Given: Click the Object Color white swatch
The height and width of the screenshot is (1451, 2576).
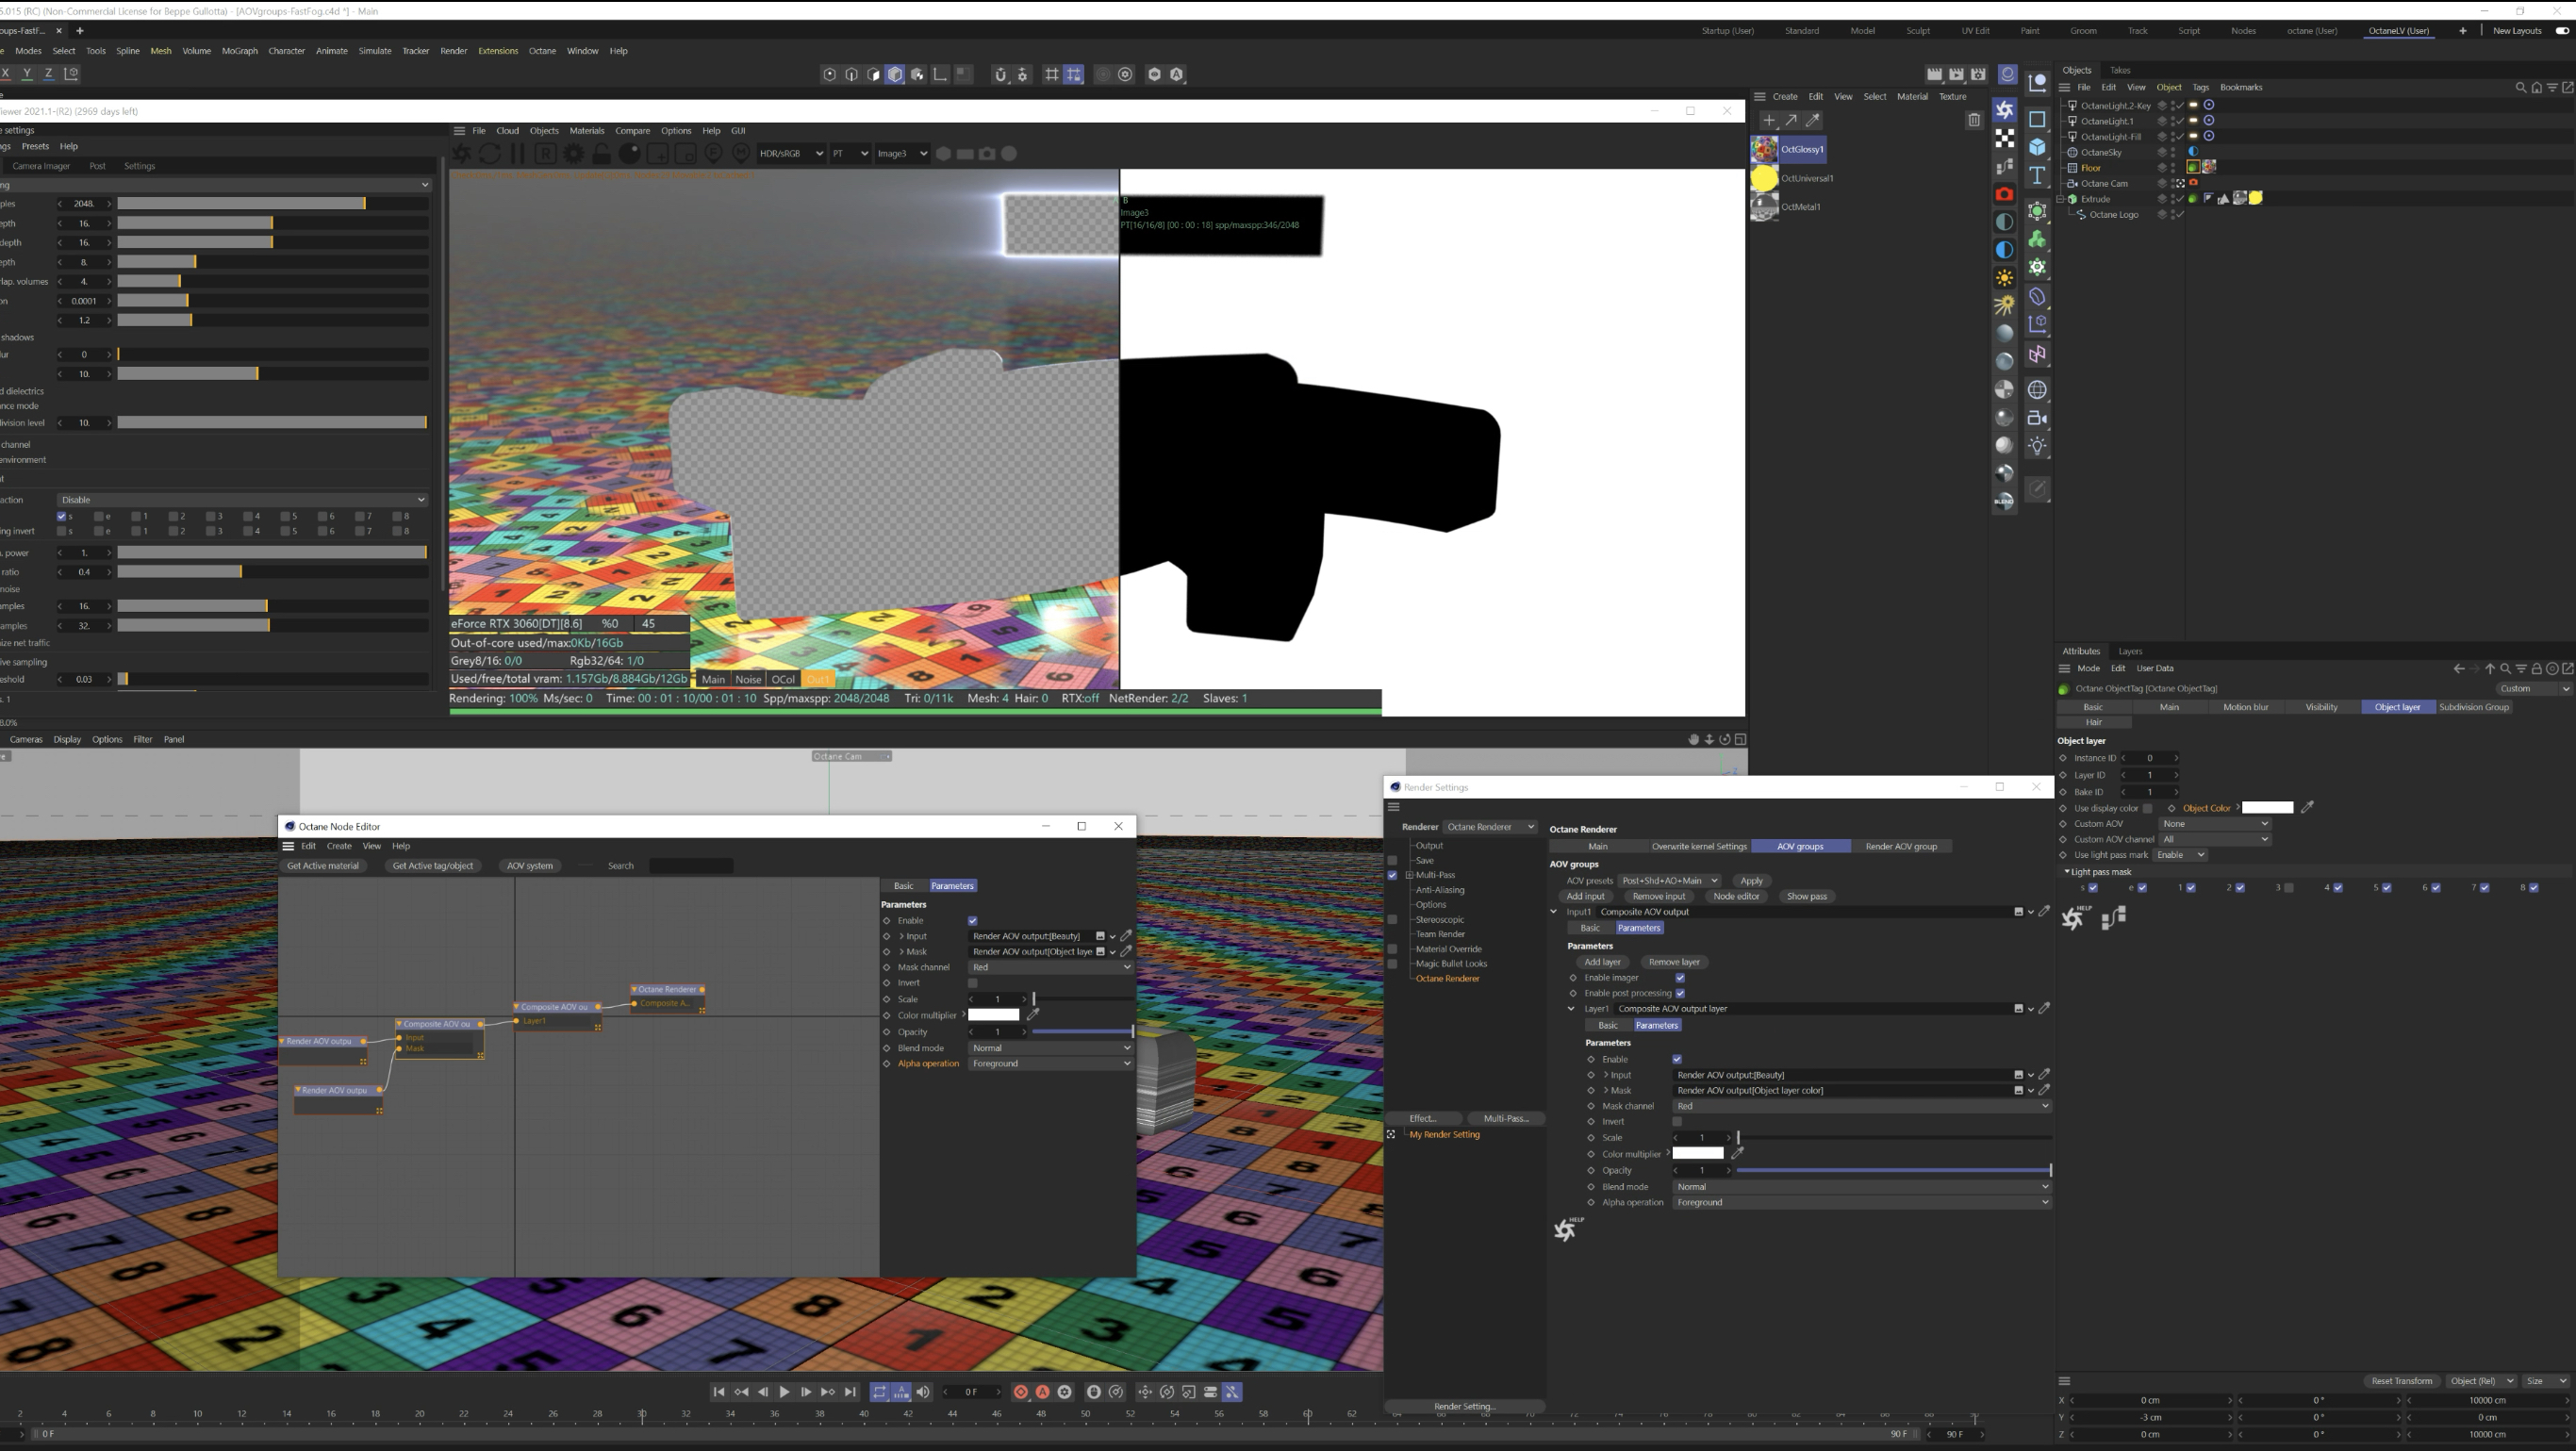Looking at the screenshot, I should click(2267, 808).
